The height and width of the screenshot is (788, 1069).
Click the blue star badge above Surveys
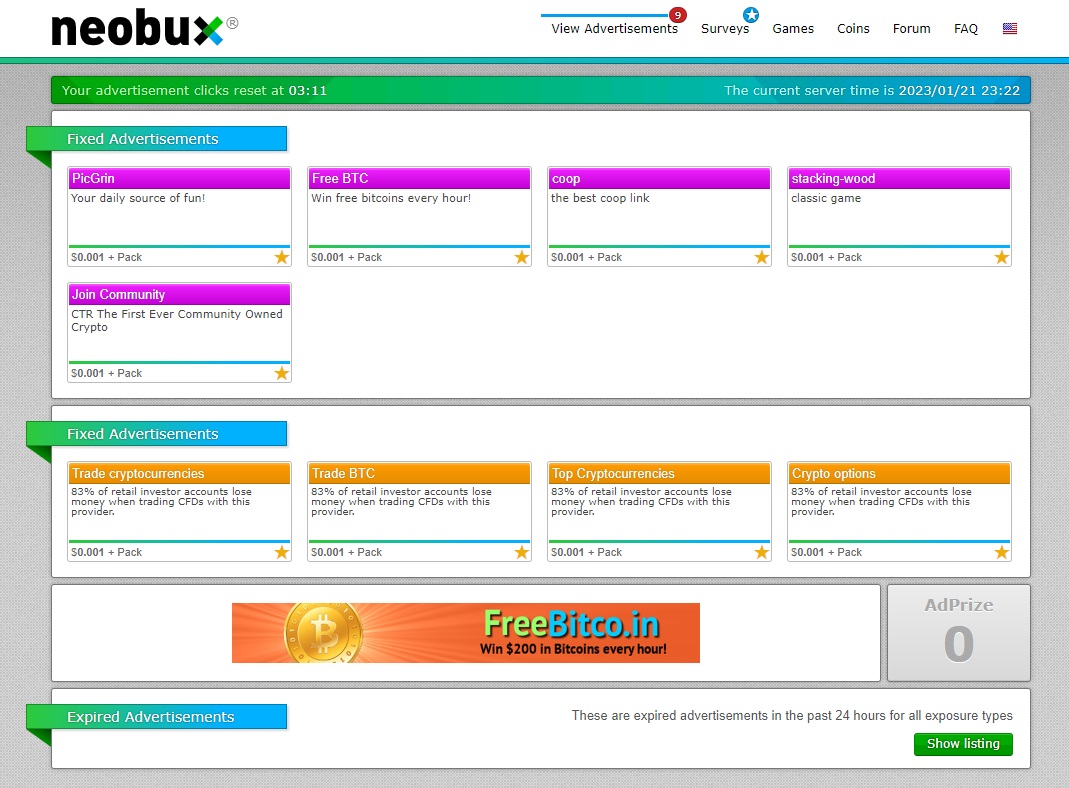point(751,14)
